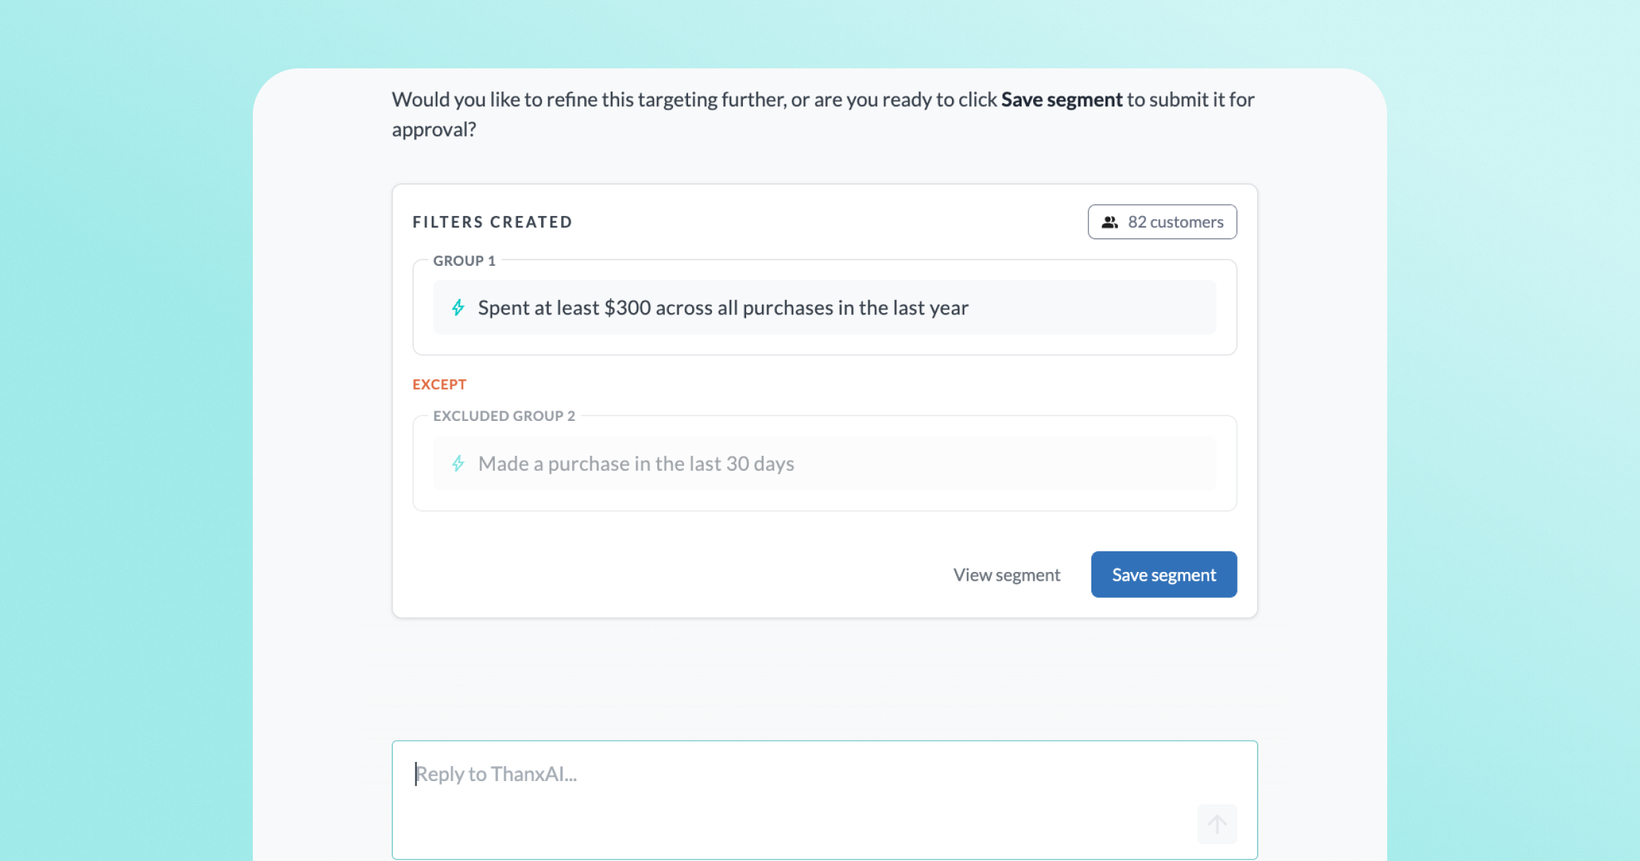Click the people icon in customers badge
This screenshot has width=1640, height=861.
click(1109, 222)
